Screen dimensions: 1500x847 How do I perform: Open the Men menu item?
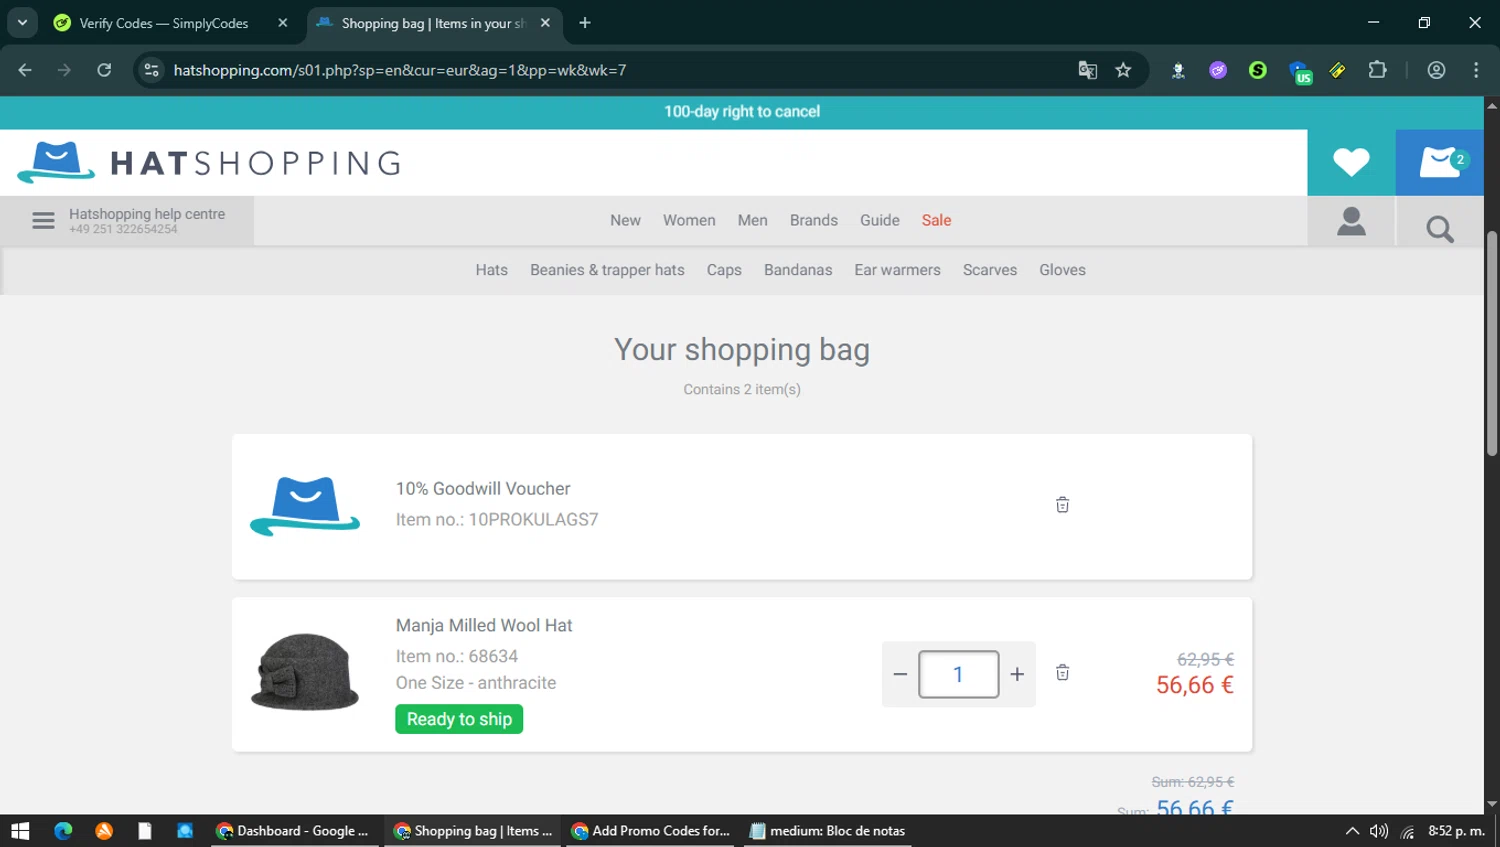[753, 220]
